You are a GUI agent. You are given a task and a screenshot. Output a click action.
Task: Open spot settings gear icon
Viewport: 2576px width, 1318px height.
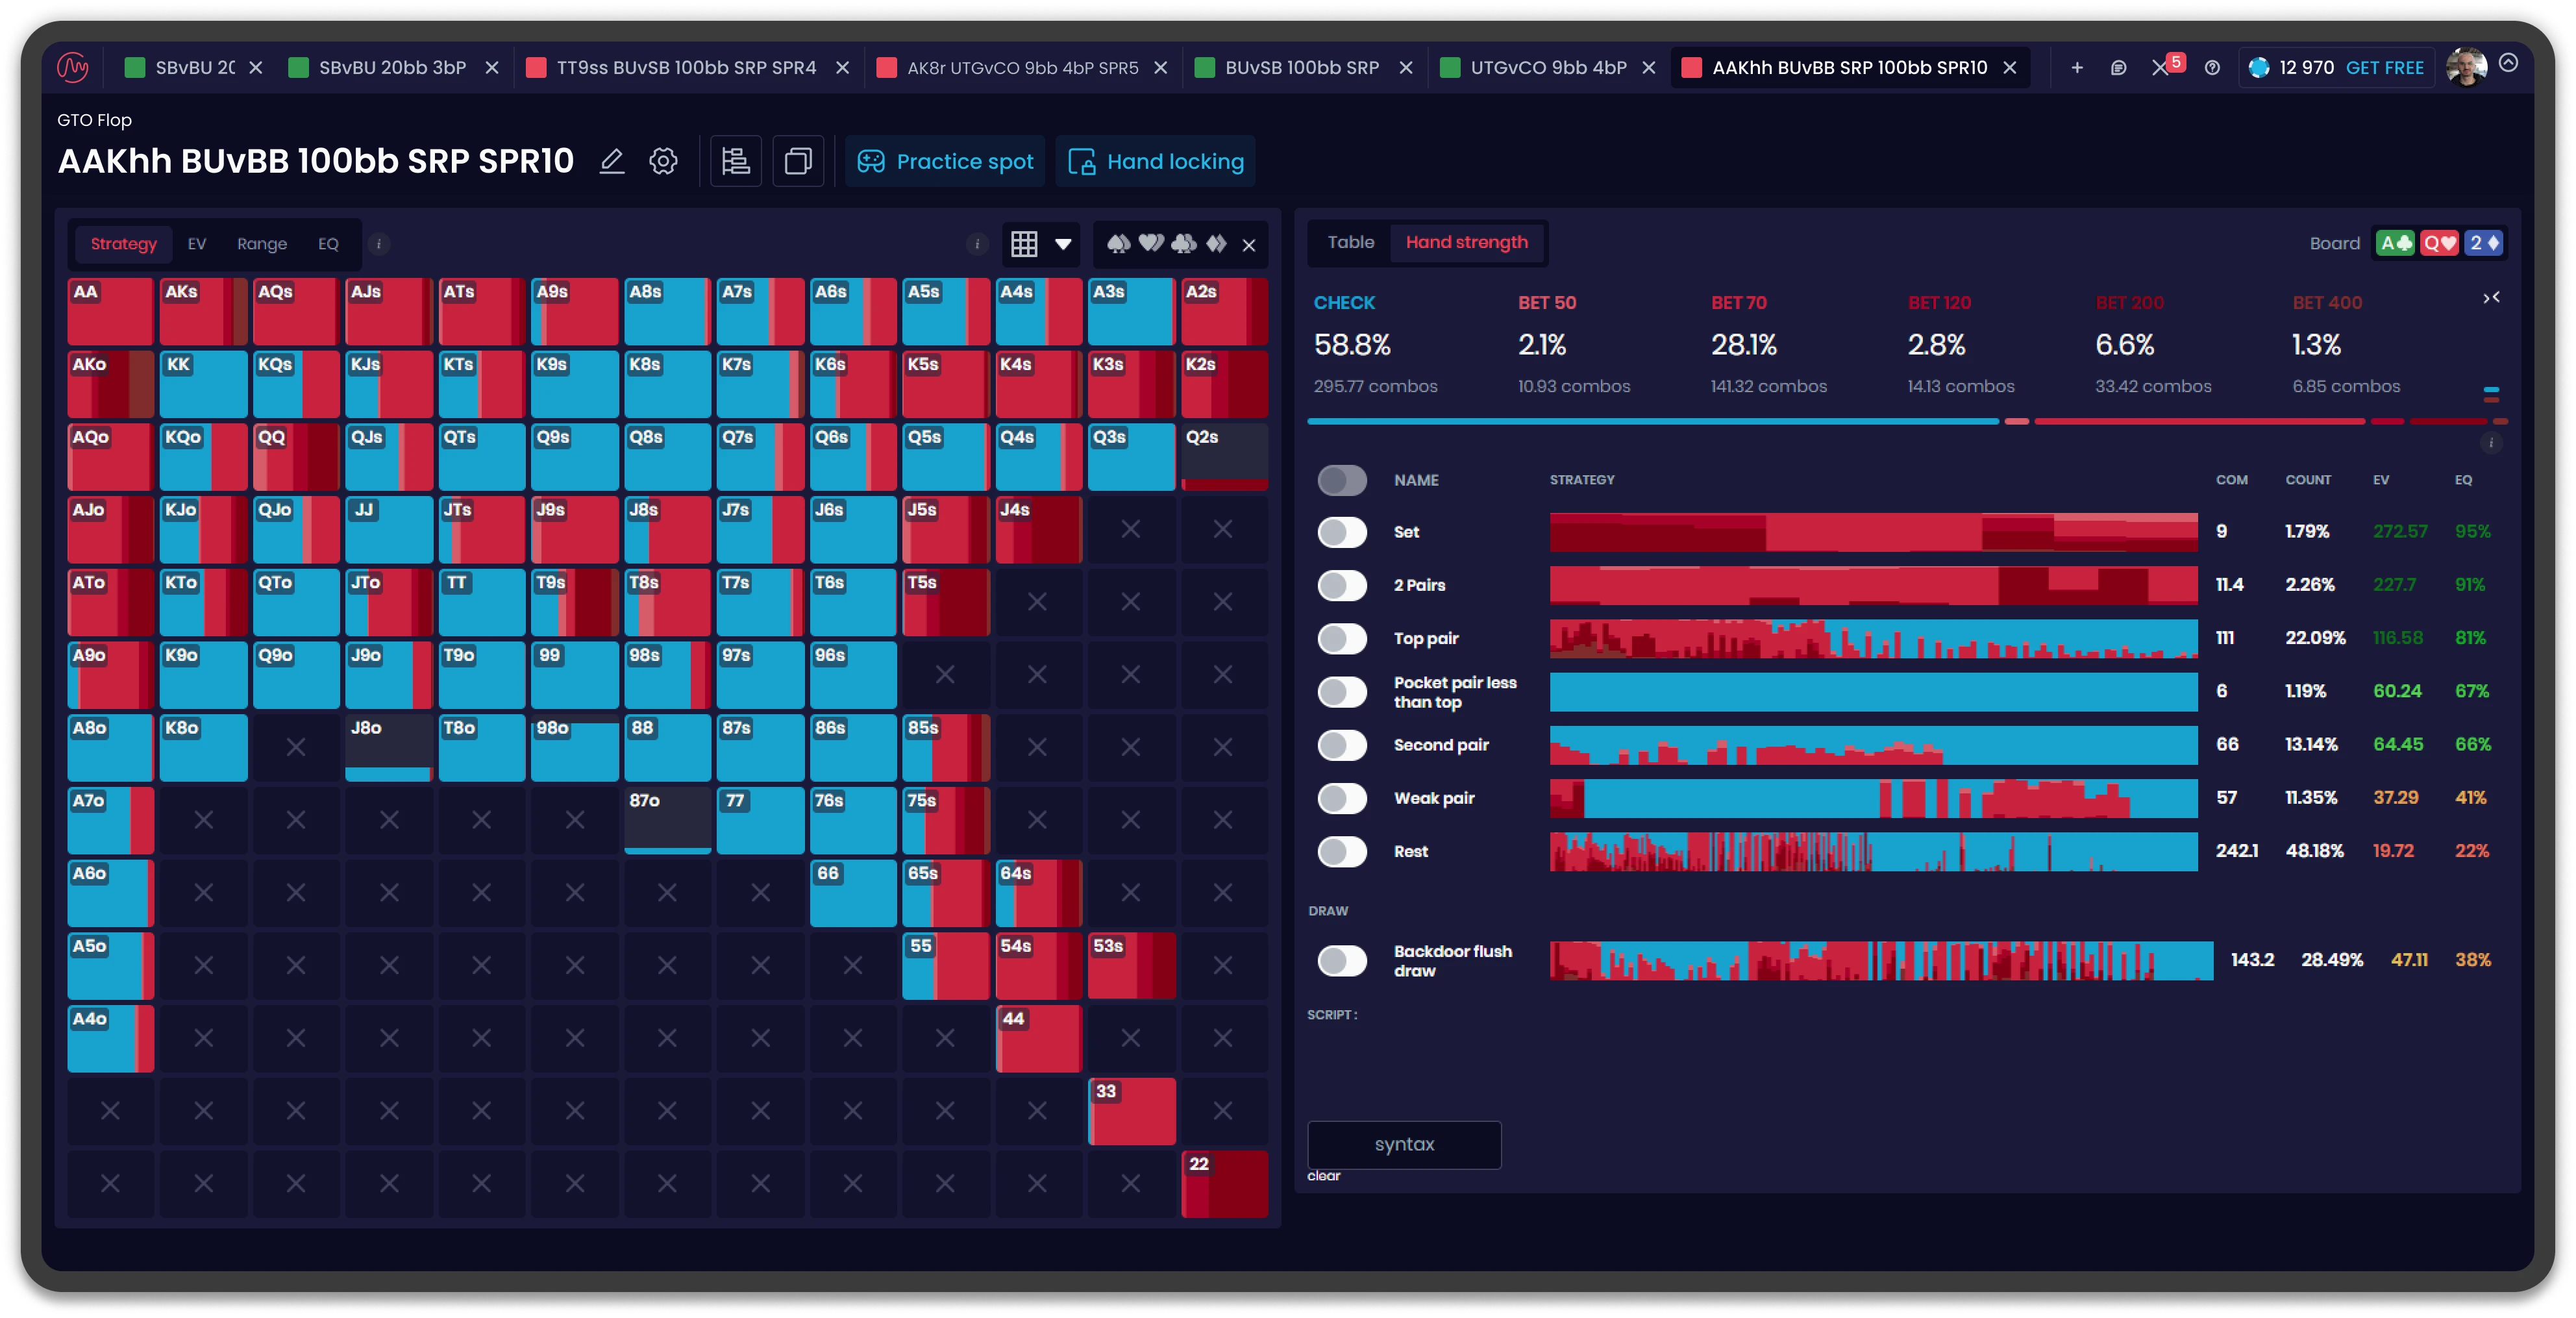pos(663,161)
